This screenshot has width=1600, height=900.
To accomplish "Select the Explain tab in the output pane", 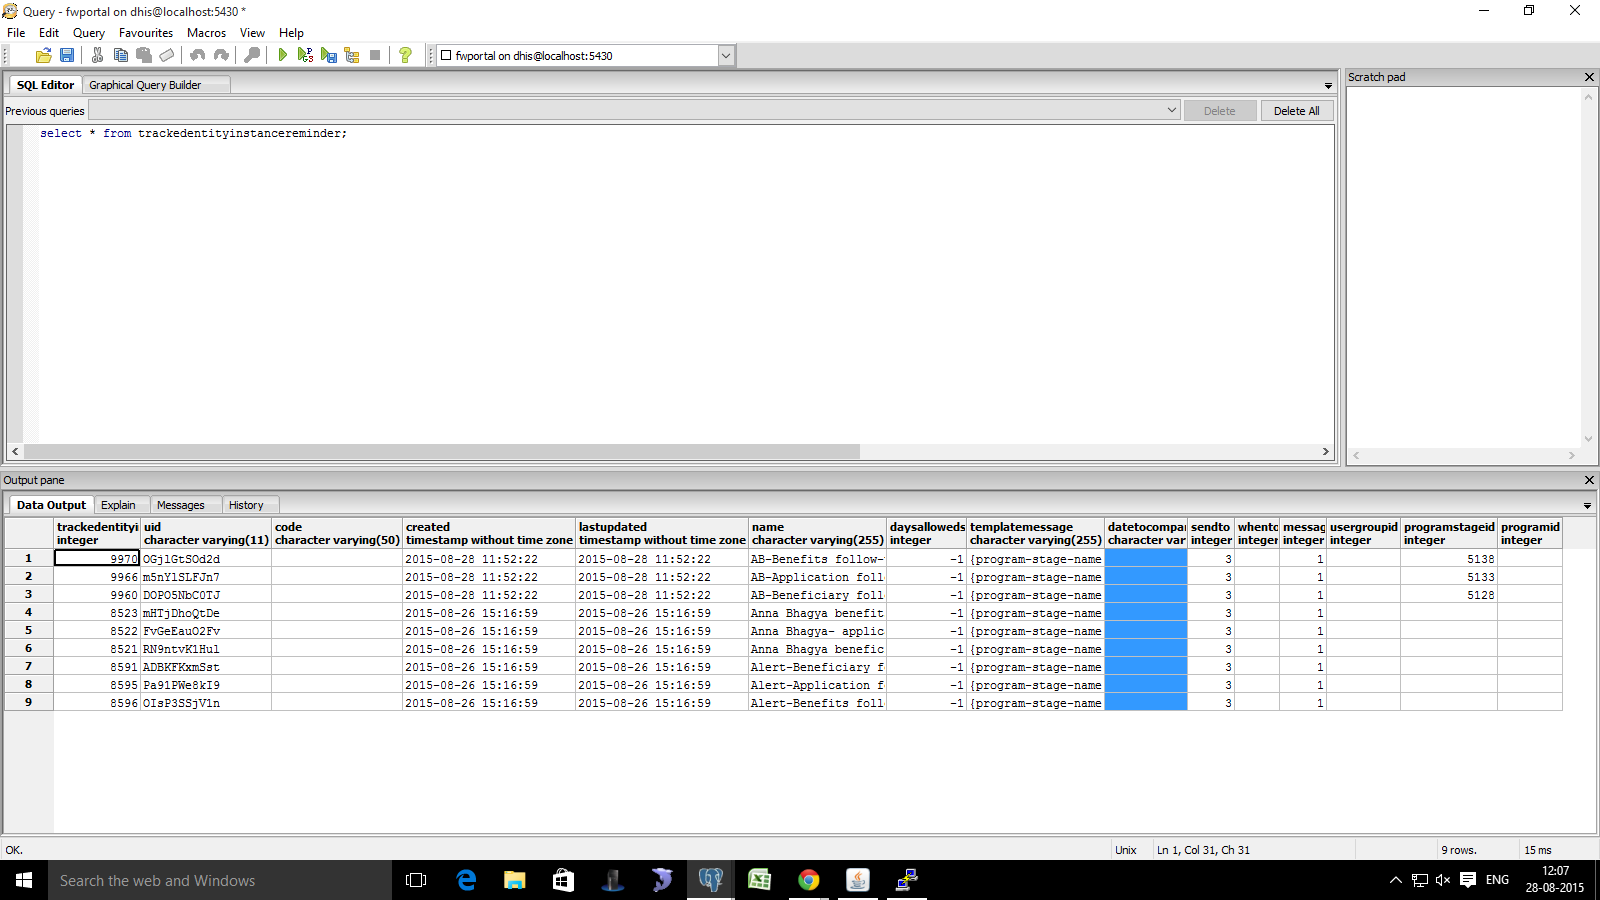I will click(118, 505).
